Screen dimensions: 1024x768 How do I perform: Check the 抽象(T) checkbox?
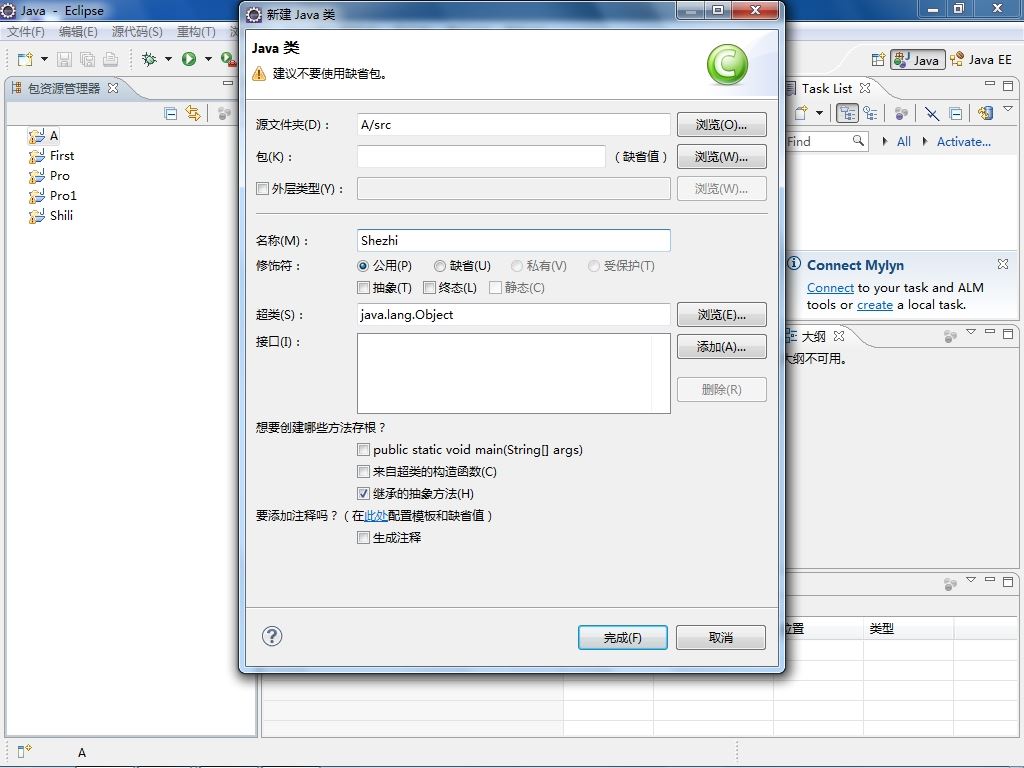pyautogui.click(x=364, y=287)
